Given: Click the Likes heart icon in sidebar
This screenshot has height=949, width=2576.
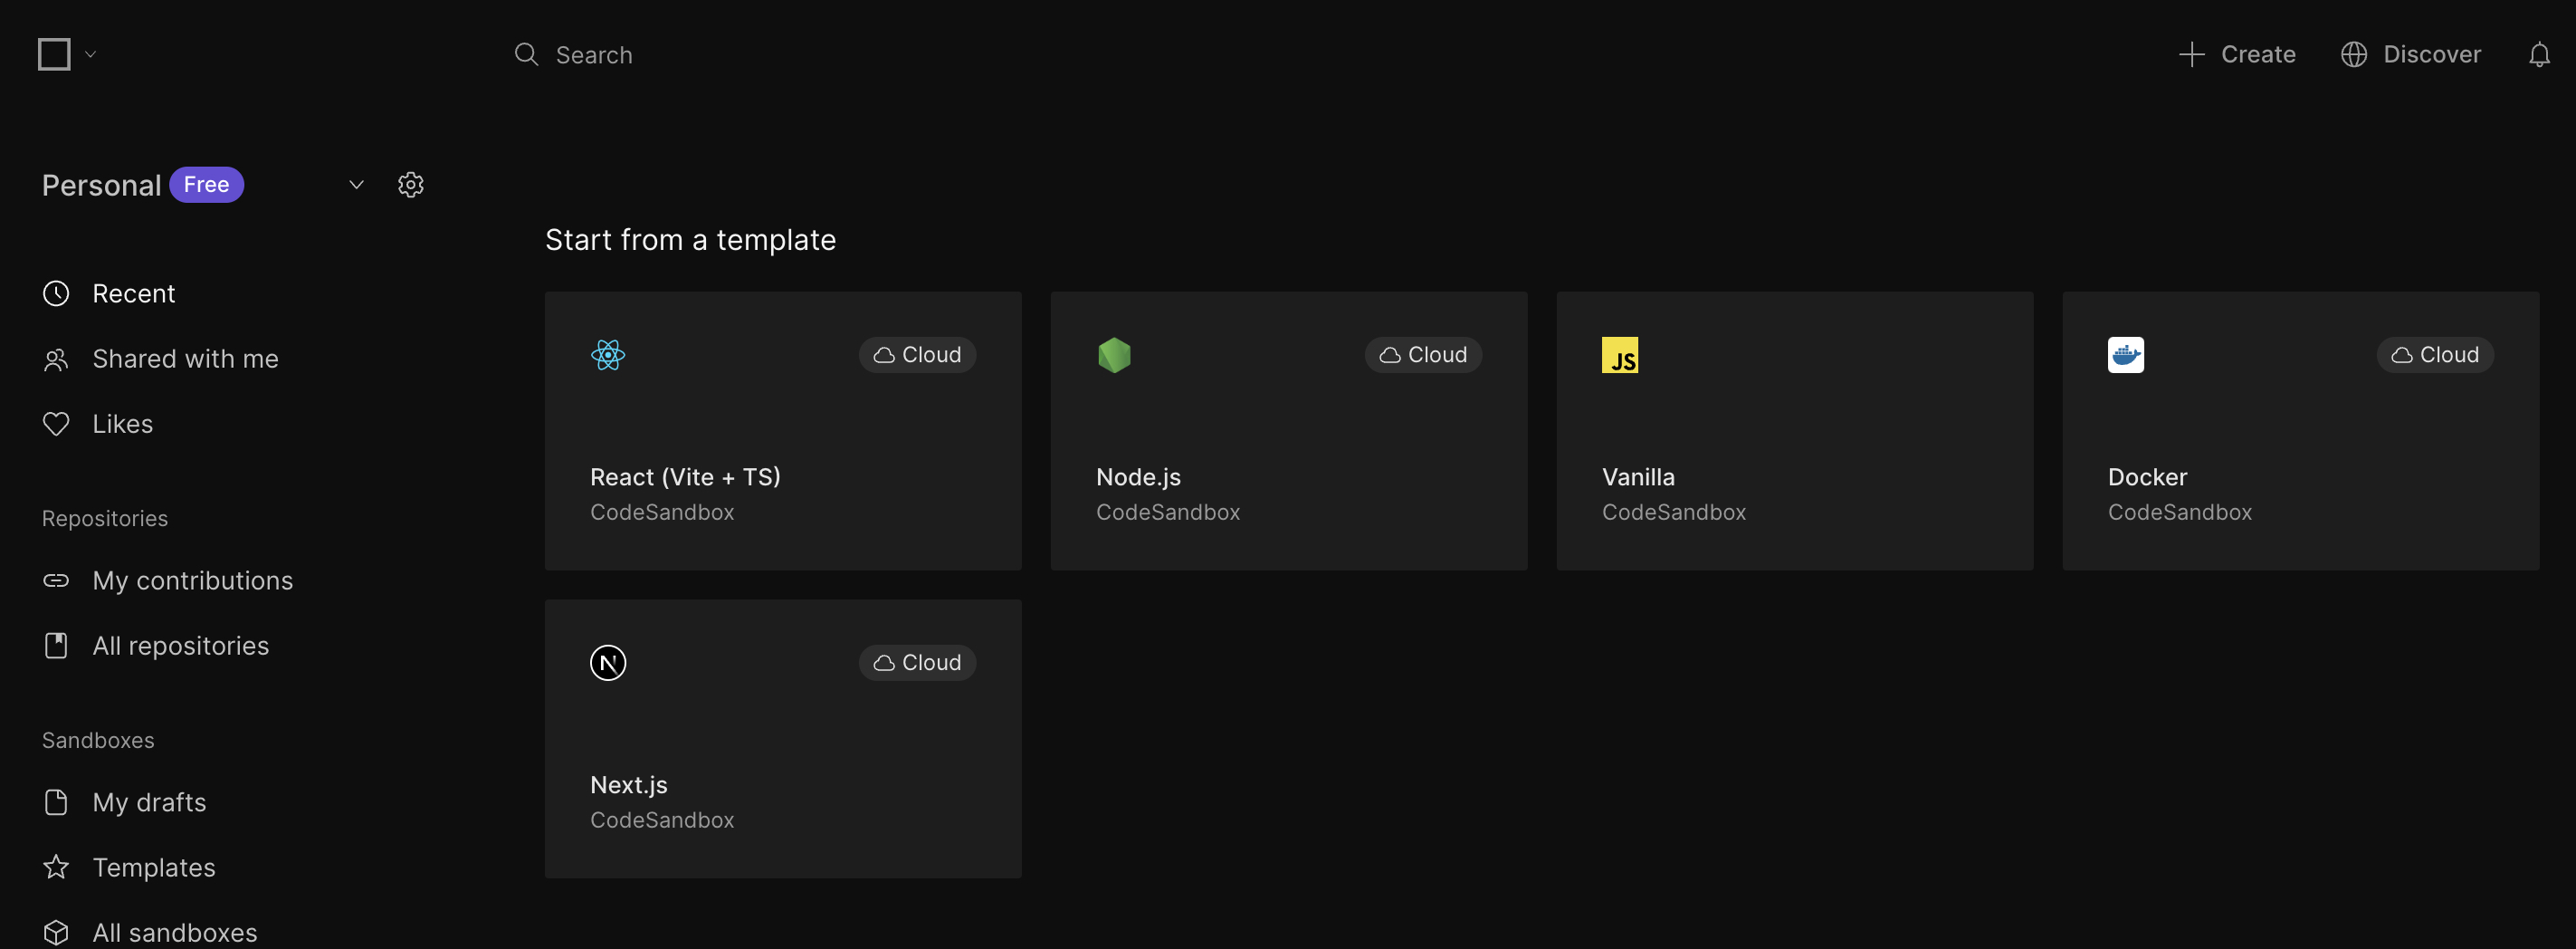Looking at the screenshot, I should (x=56, y=423).
